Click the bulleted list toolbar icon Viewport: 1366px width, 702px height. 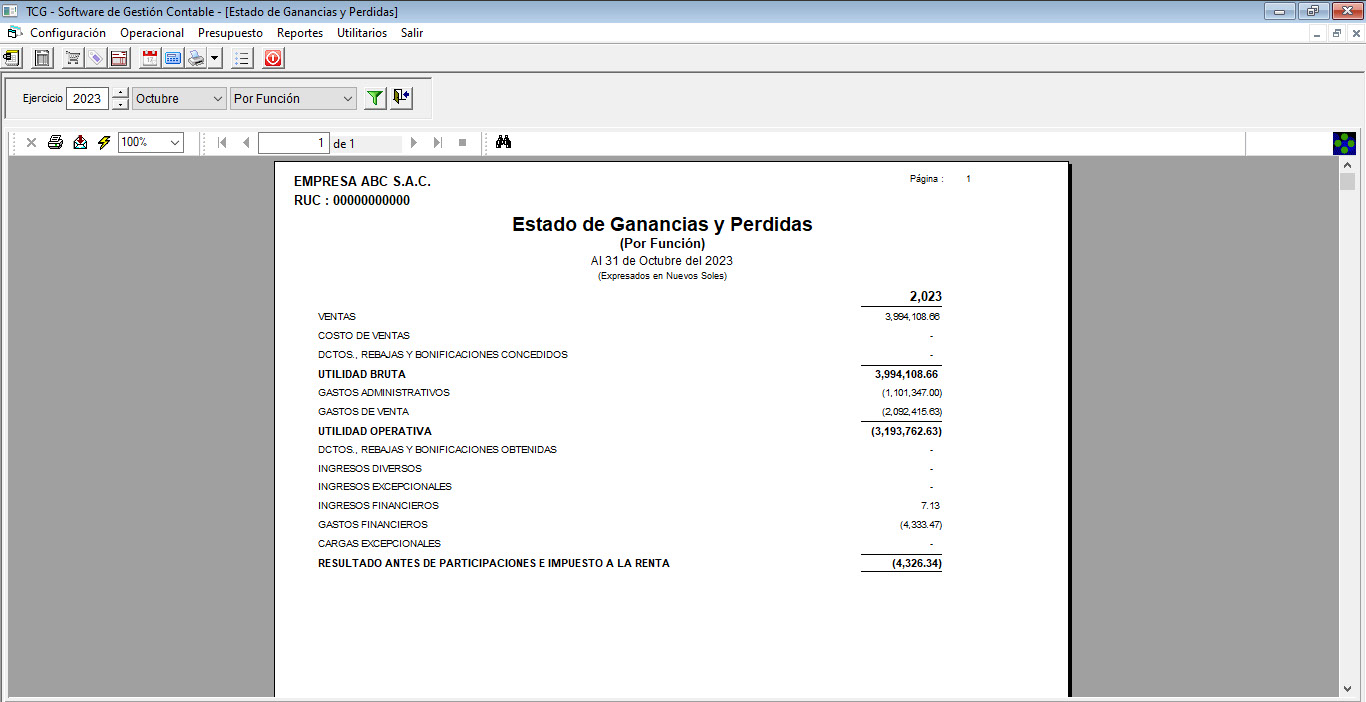tap(241, 59)
